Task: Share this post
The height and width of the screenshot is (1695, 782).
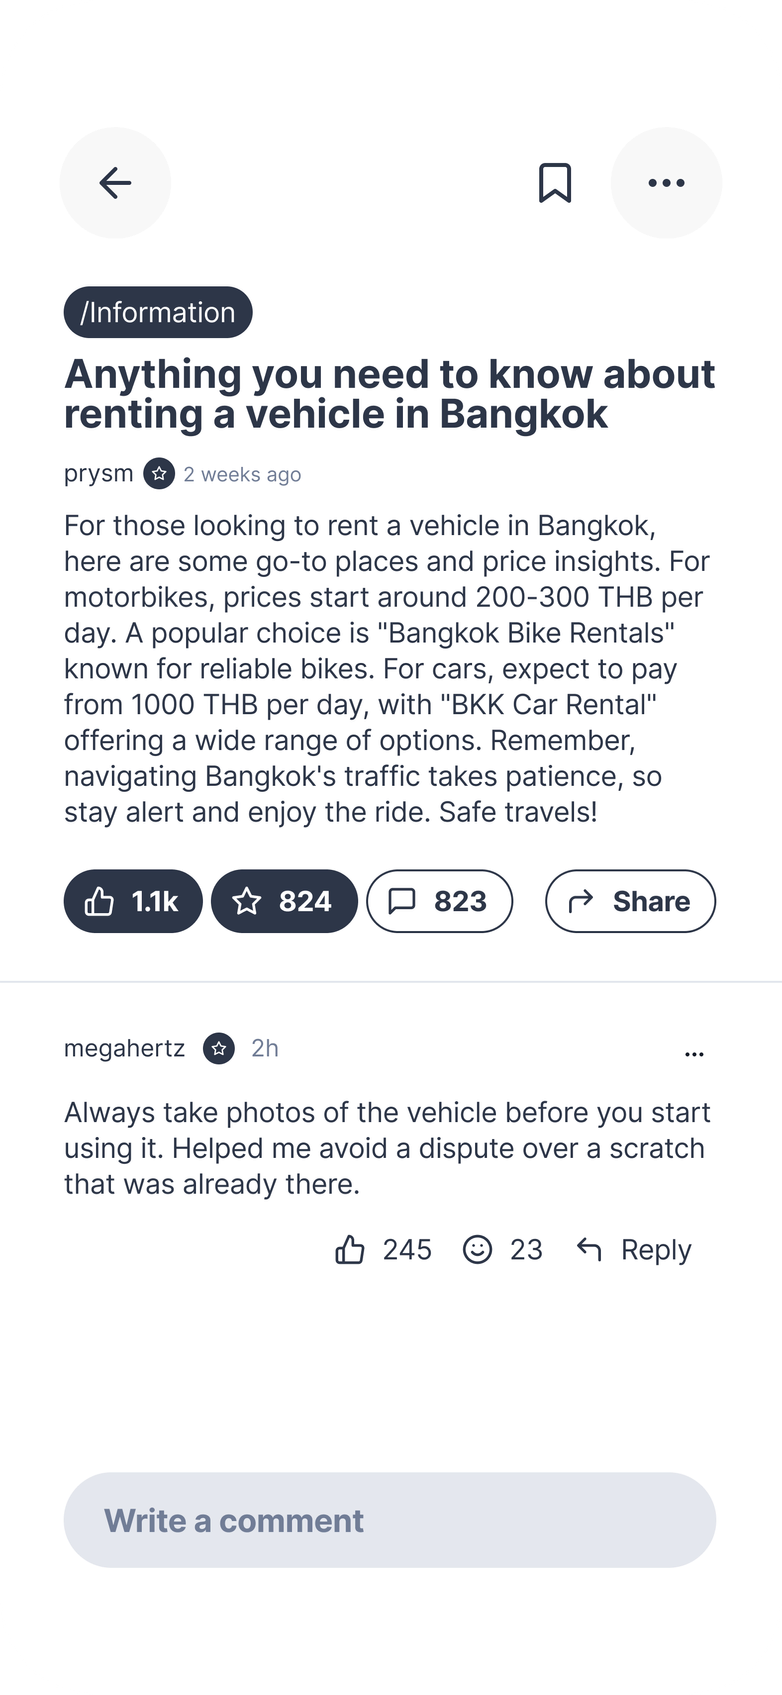Action: 630,901
